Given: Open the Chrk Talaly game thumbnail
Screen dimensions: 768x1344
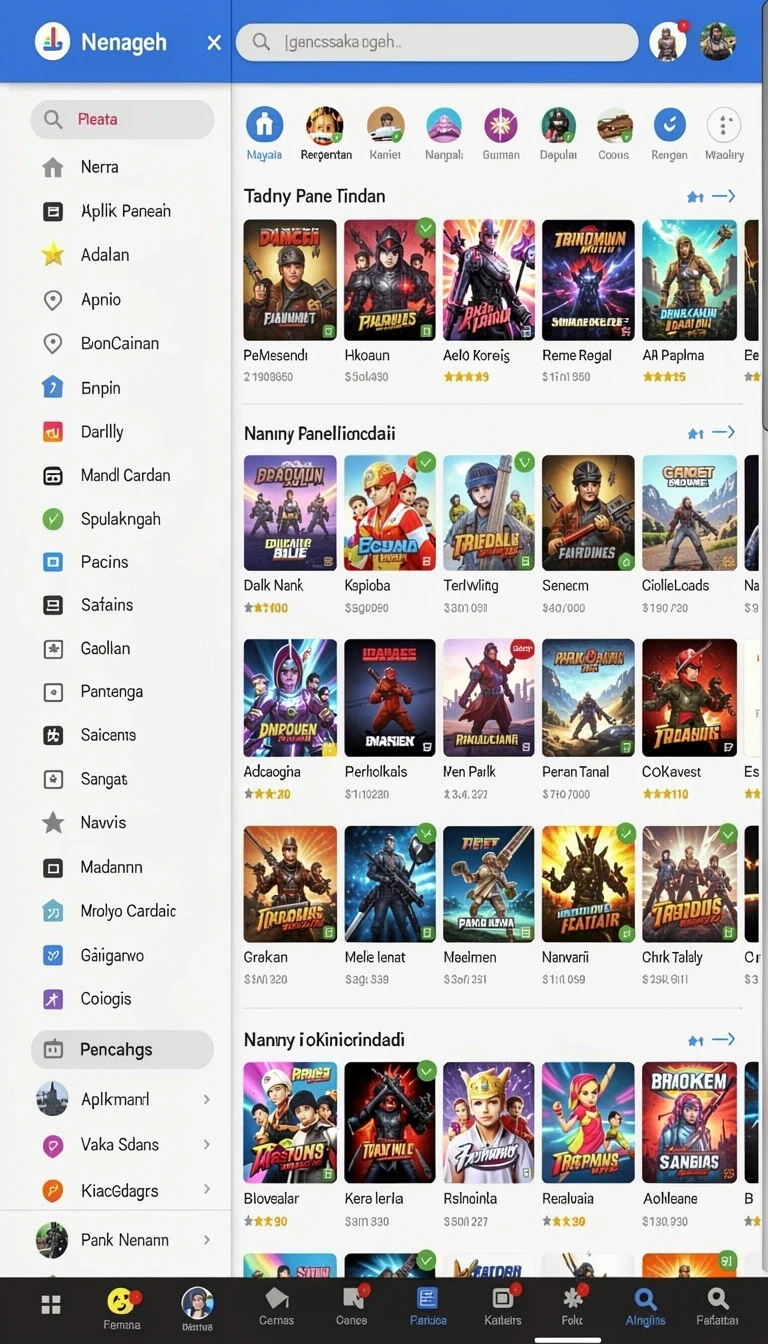Looking at the screenshot, I should [x=688, y=884].
